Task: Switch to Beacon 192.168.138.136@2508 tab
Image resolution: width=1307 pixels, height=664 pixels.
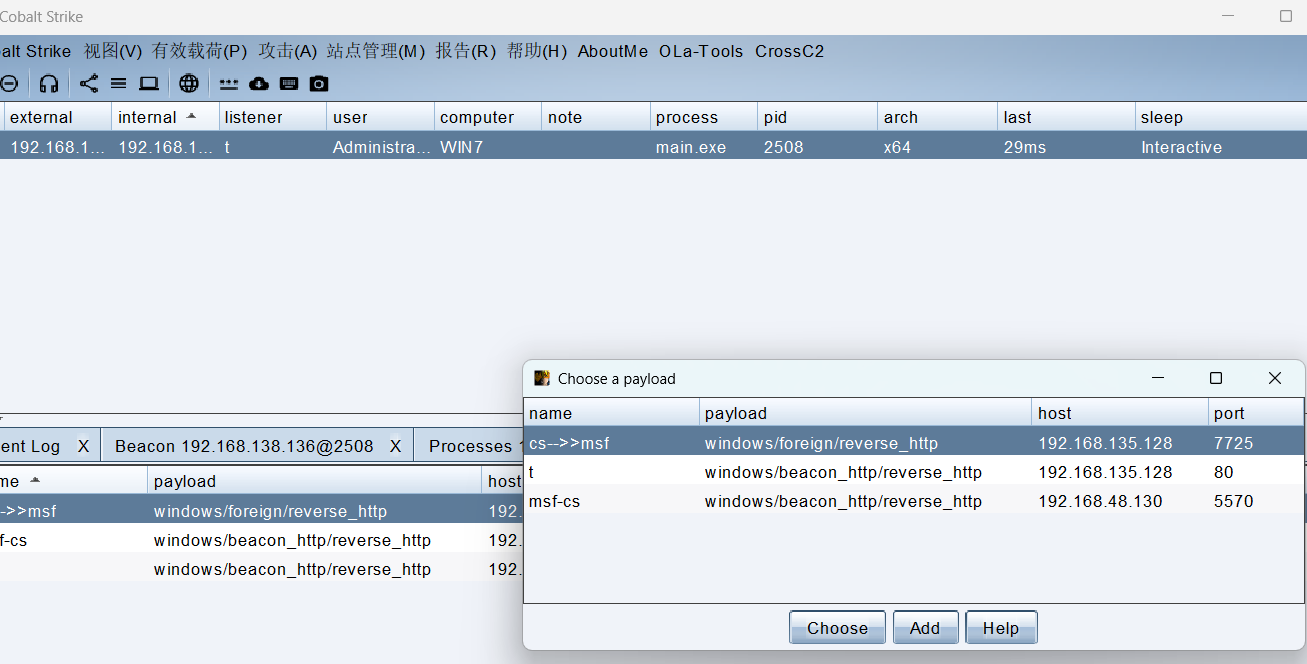Action: [x=244, y=446]
